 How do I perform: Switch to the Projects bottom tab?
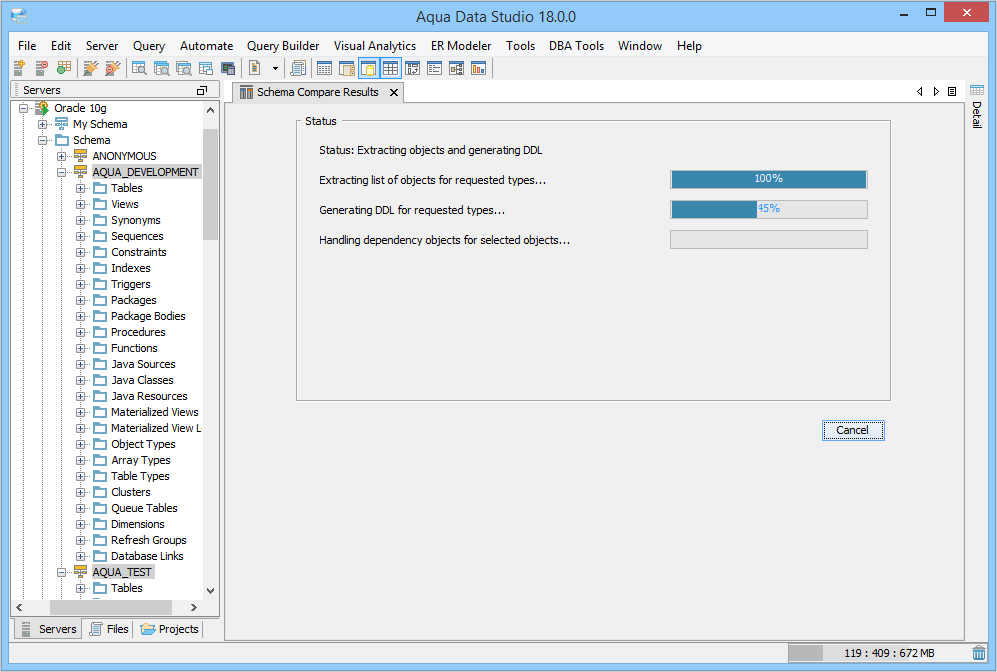click(x=170, y=629)
